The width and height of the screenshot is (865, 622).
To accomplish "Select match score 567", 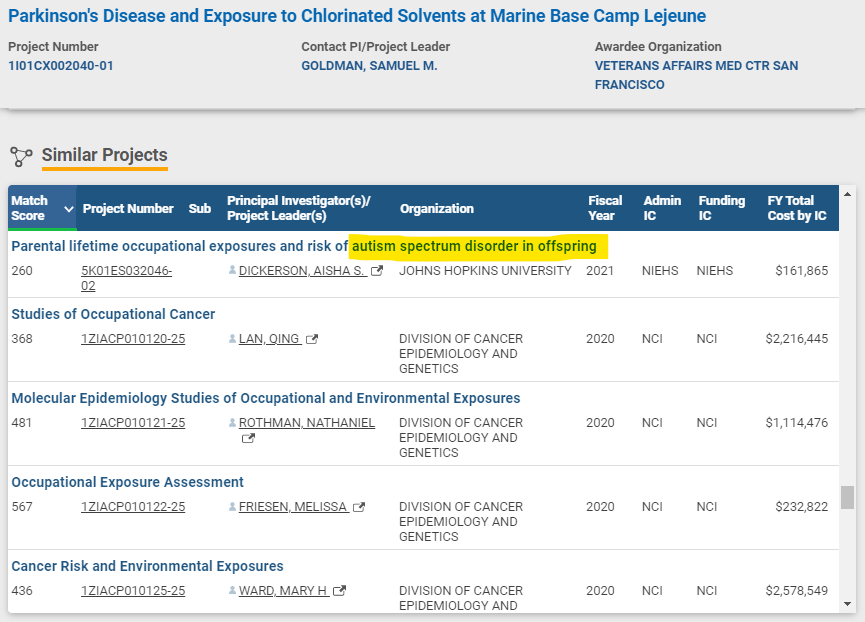I will pos(22,506).
